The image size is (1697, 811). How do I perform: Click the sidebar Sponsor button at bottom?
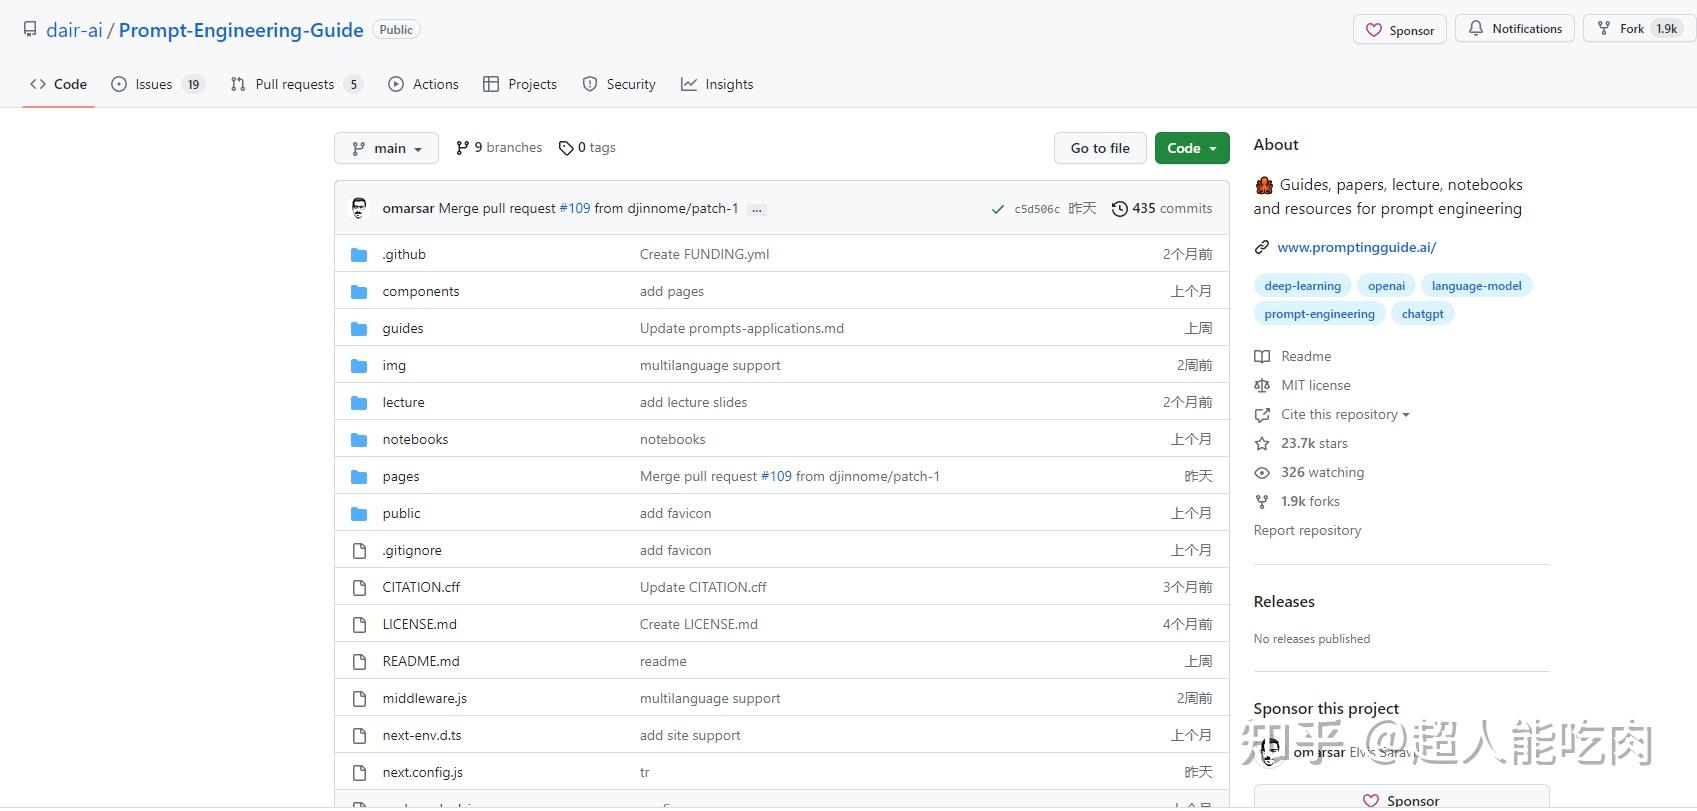point(1401,799)
